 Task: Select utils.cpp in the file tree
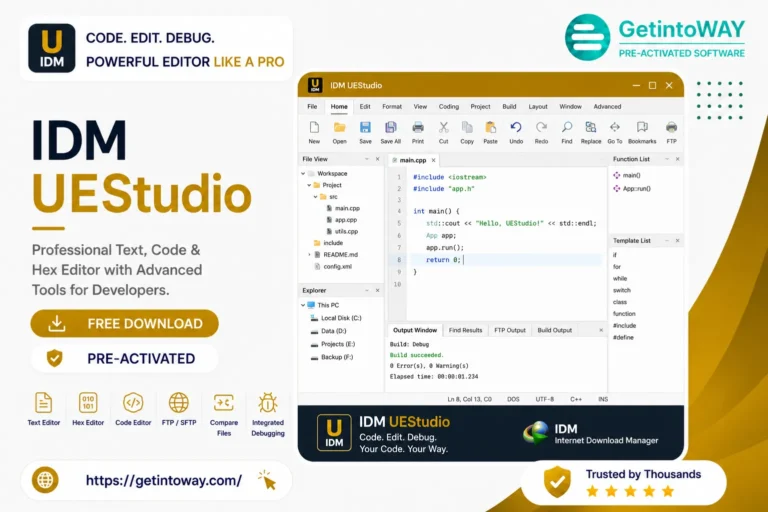pyautogui.click(x=346, y=231)
